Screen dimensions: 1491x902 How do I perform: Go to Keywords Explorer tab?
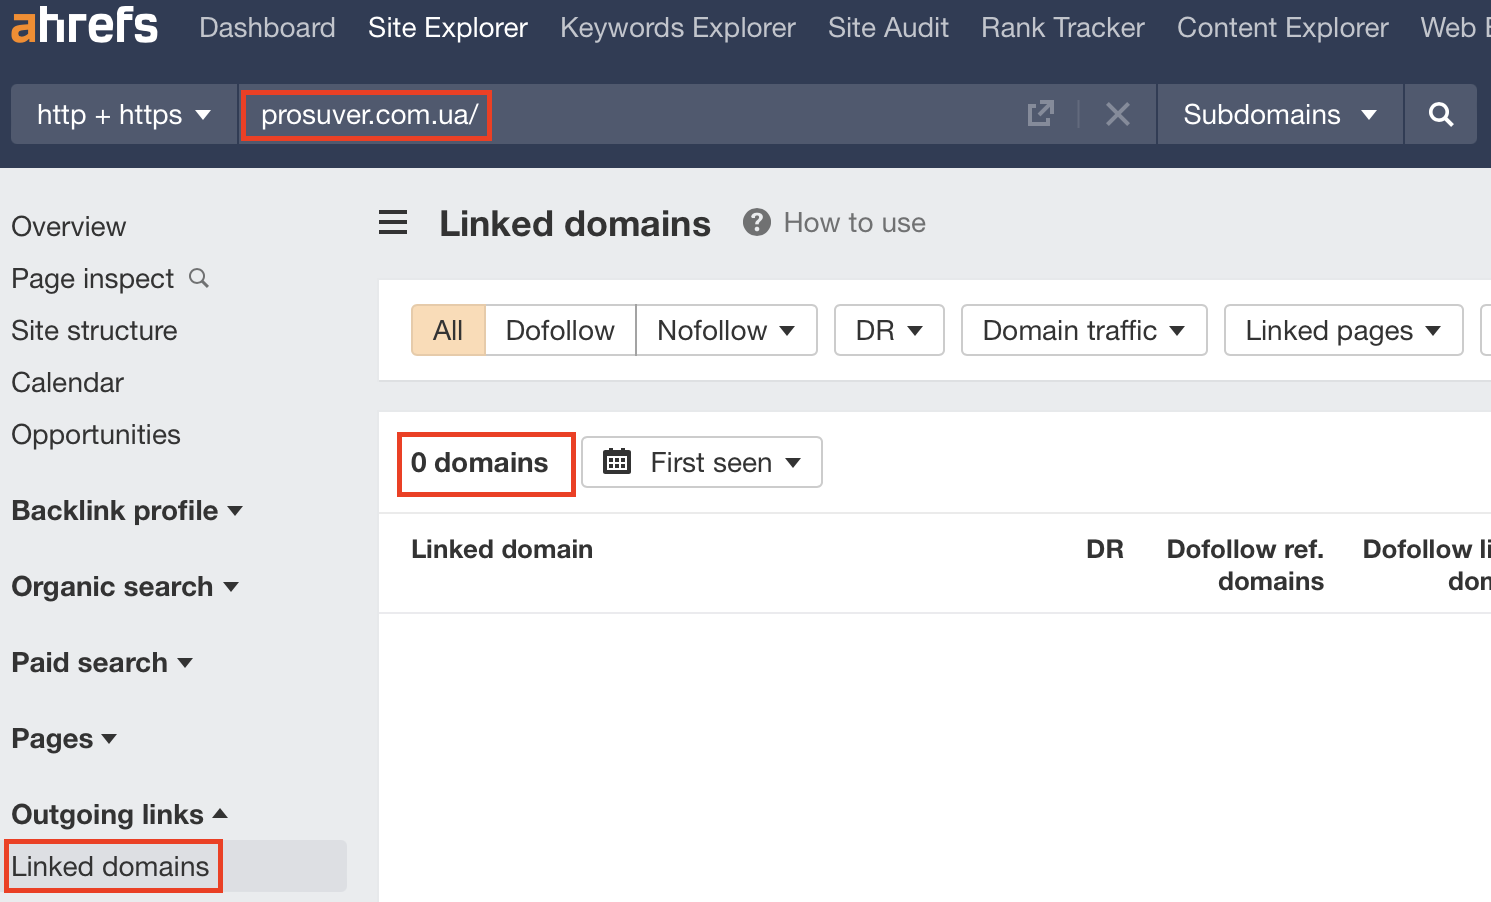[677, 28]
